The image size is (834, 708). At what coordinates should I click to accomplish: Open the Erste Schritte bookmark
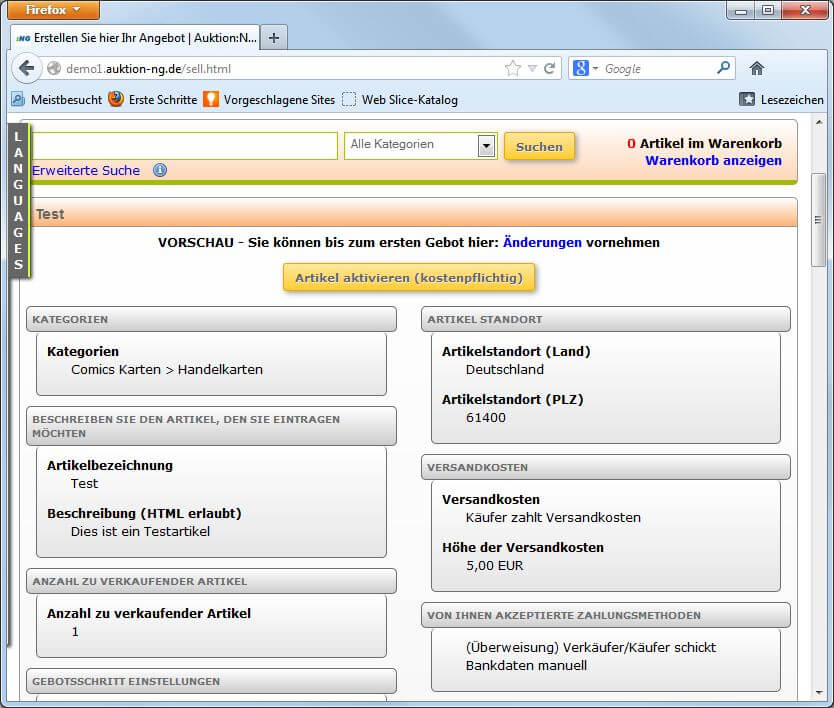[x=153, y=99]
